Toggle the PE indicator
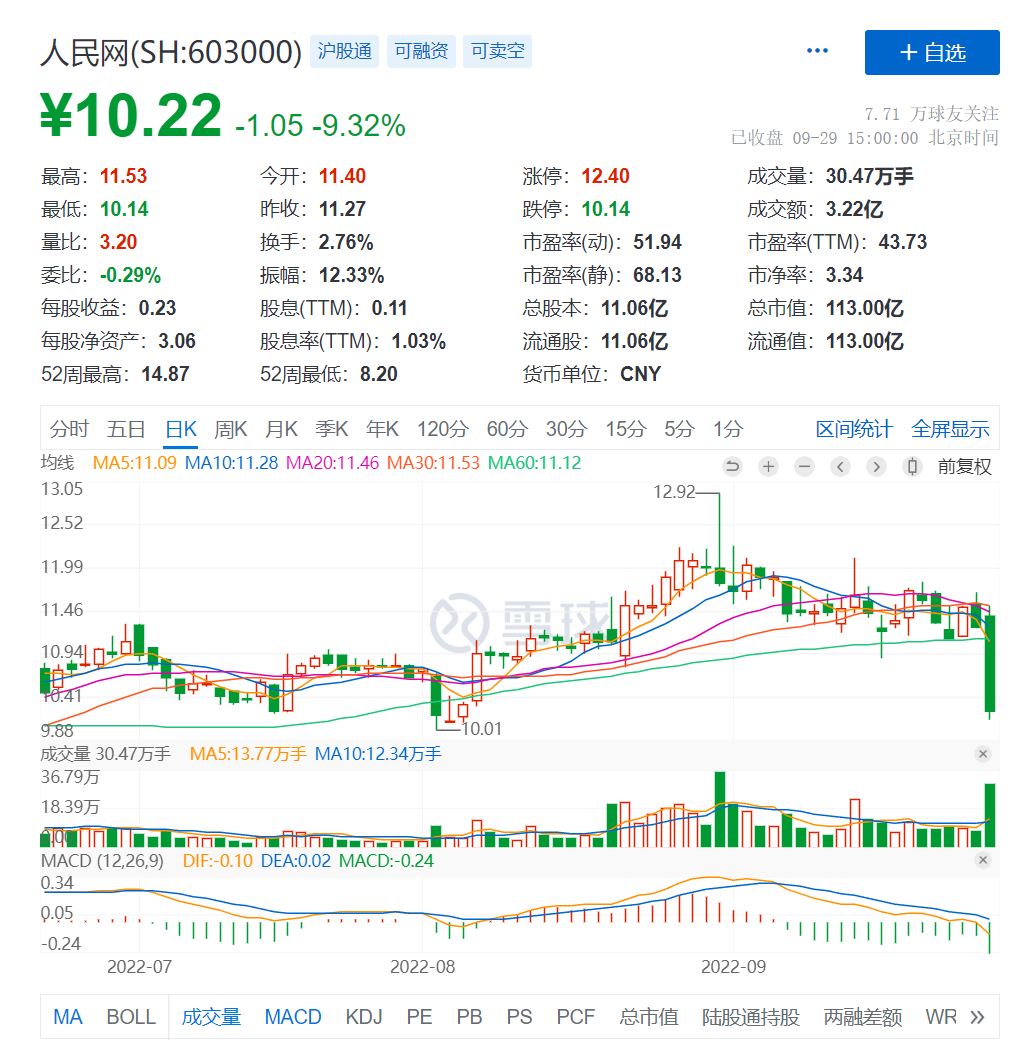 419,1016
